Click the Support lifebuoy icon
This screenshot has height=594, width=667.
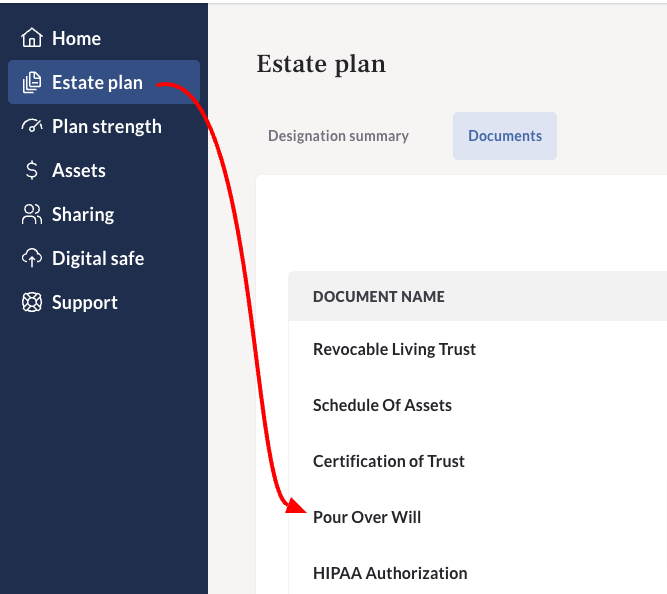(x=32, y=302)
